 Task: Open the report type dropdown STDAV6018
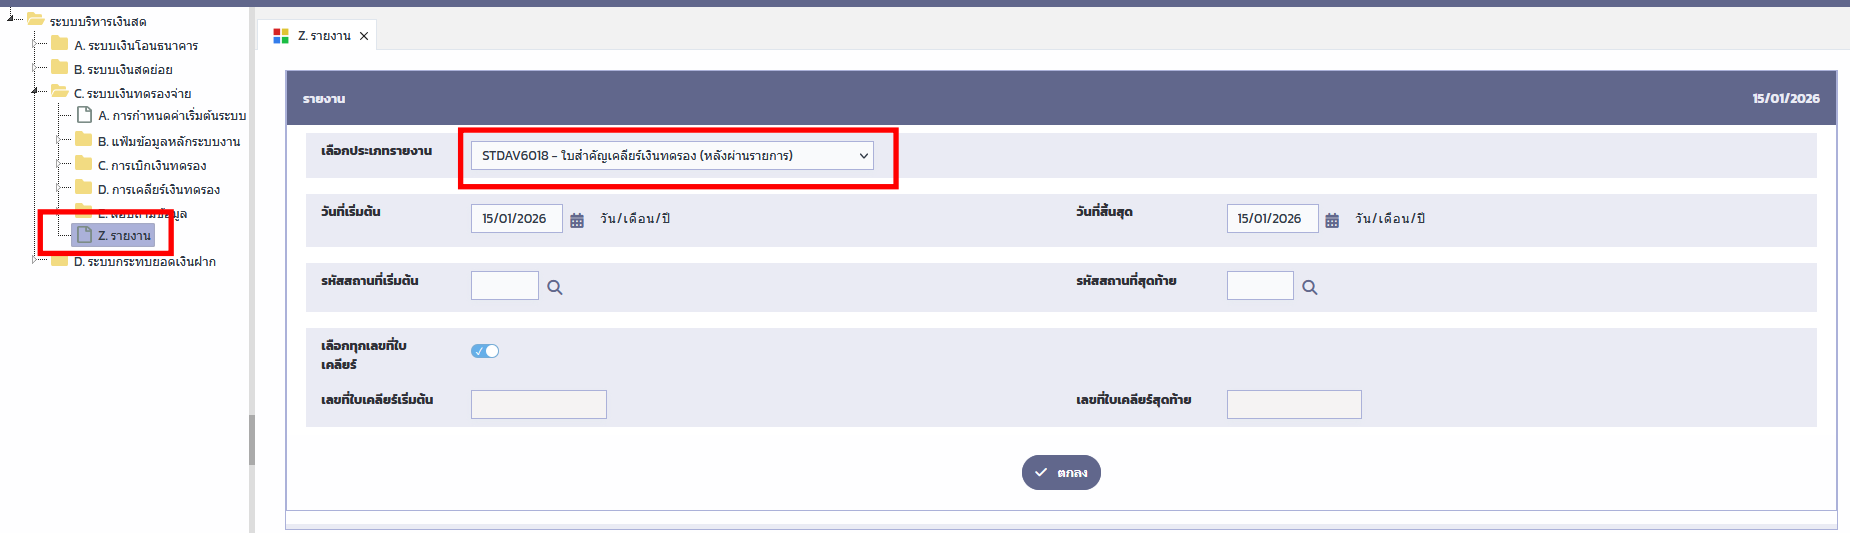[x=672, y=156]
